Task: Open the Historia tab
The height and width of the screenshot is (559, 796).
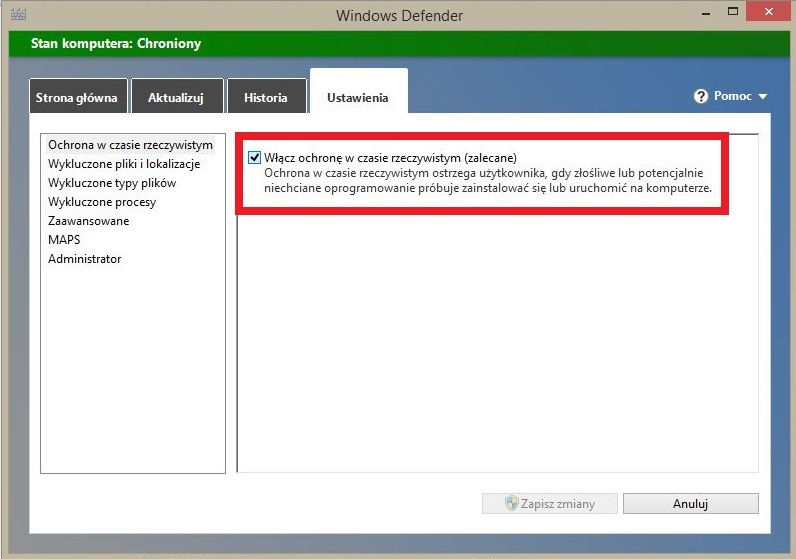Action: coord(267,96)
